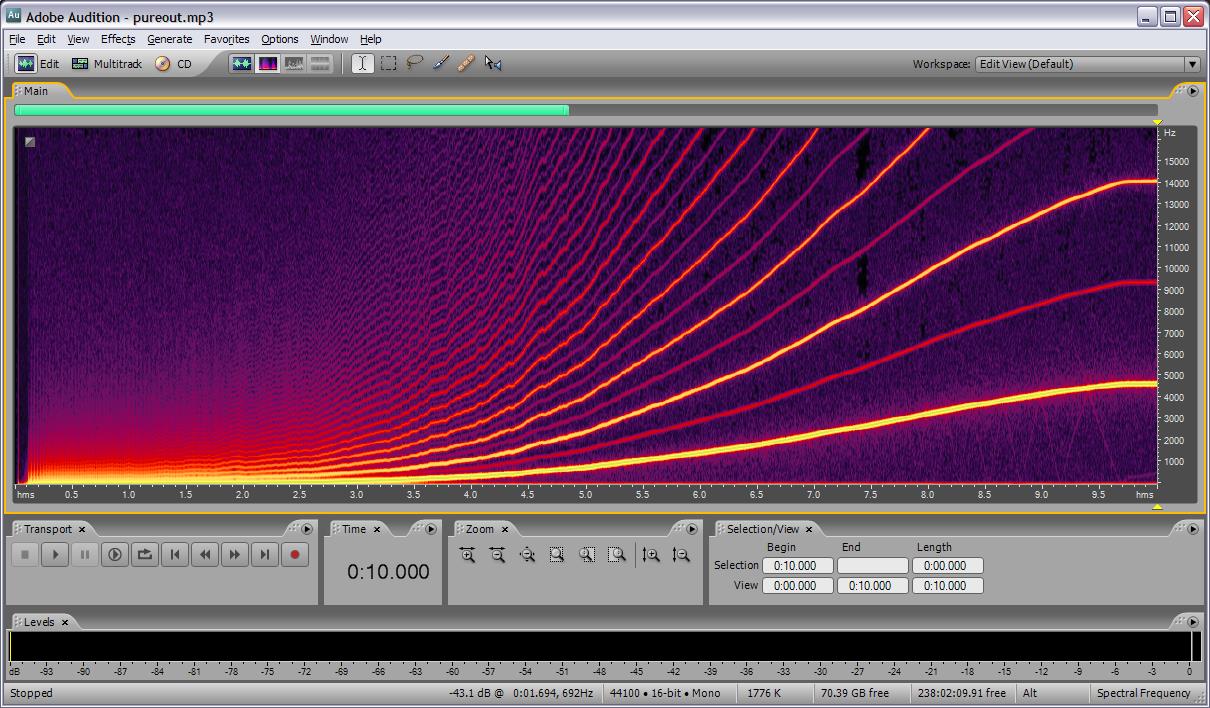Go to End in Transport
The height and width of the screenshot is (708, 1210).
pyautogui.click(x=265, y=554)
